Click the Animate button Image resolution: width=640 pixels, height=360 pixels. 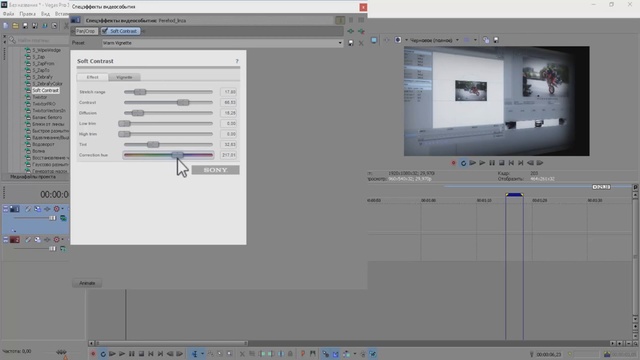[x=87, y=283]
